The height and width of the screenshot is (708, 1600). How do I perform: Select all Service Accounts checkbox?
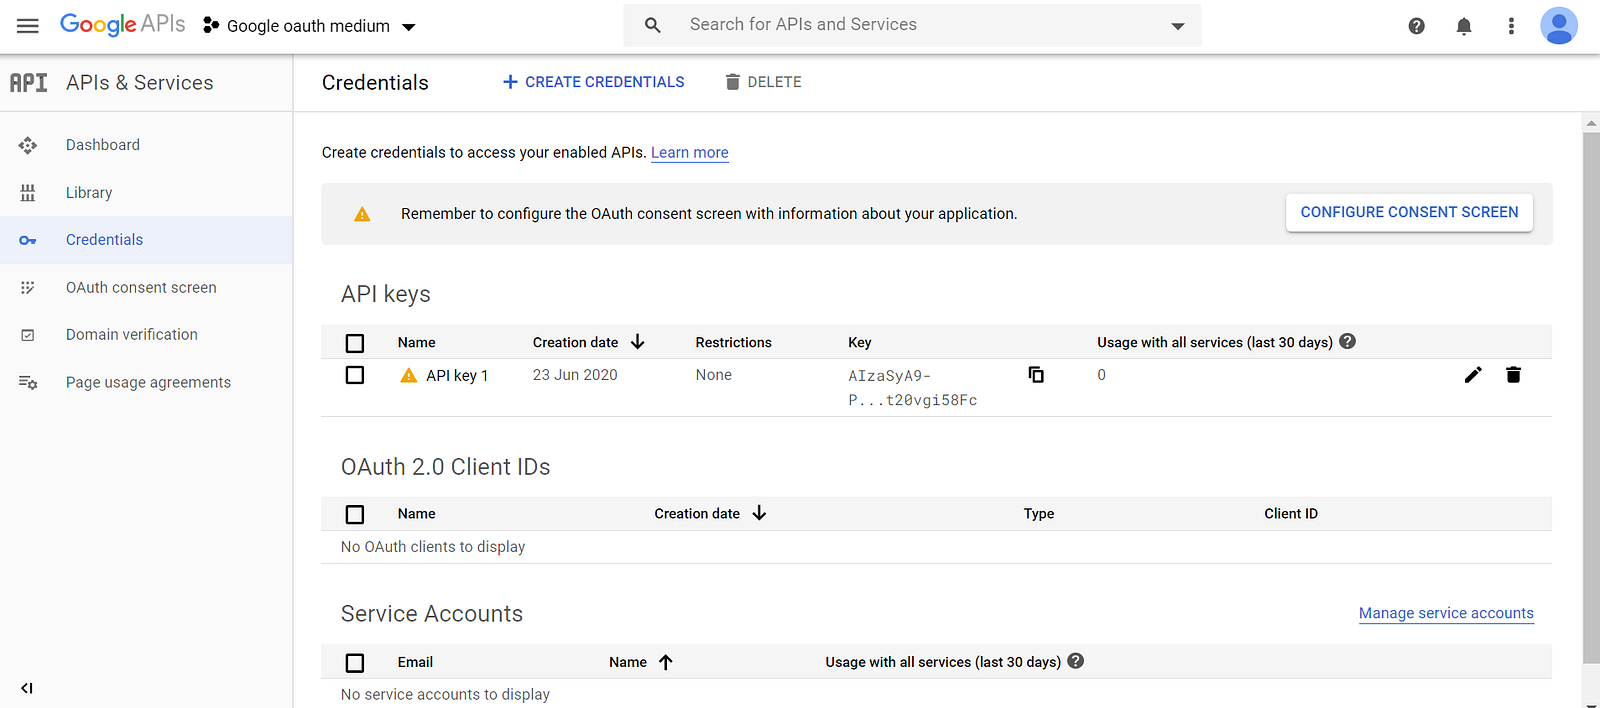click(355, 663)
